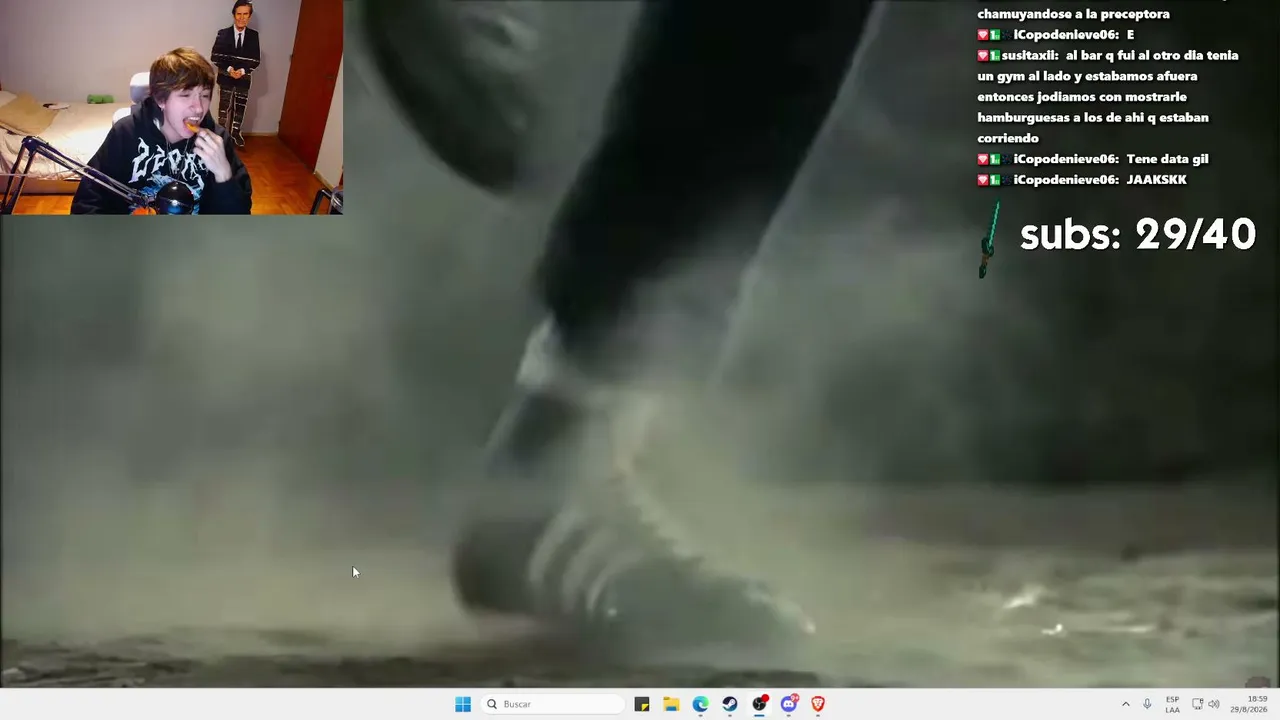Viewport: 1280px width, 720px height.
Task: Click the microphone tray icon
Action: pyautogui.click(x=1147, y=704)
